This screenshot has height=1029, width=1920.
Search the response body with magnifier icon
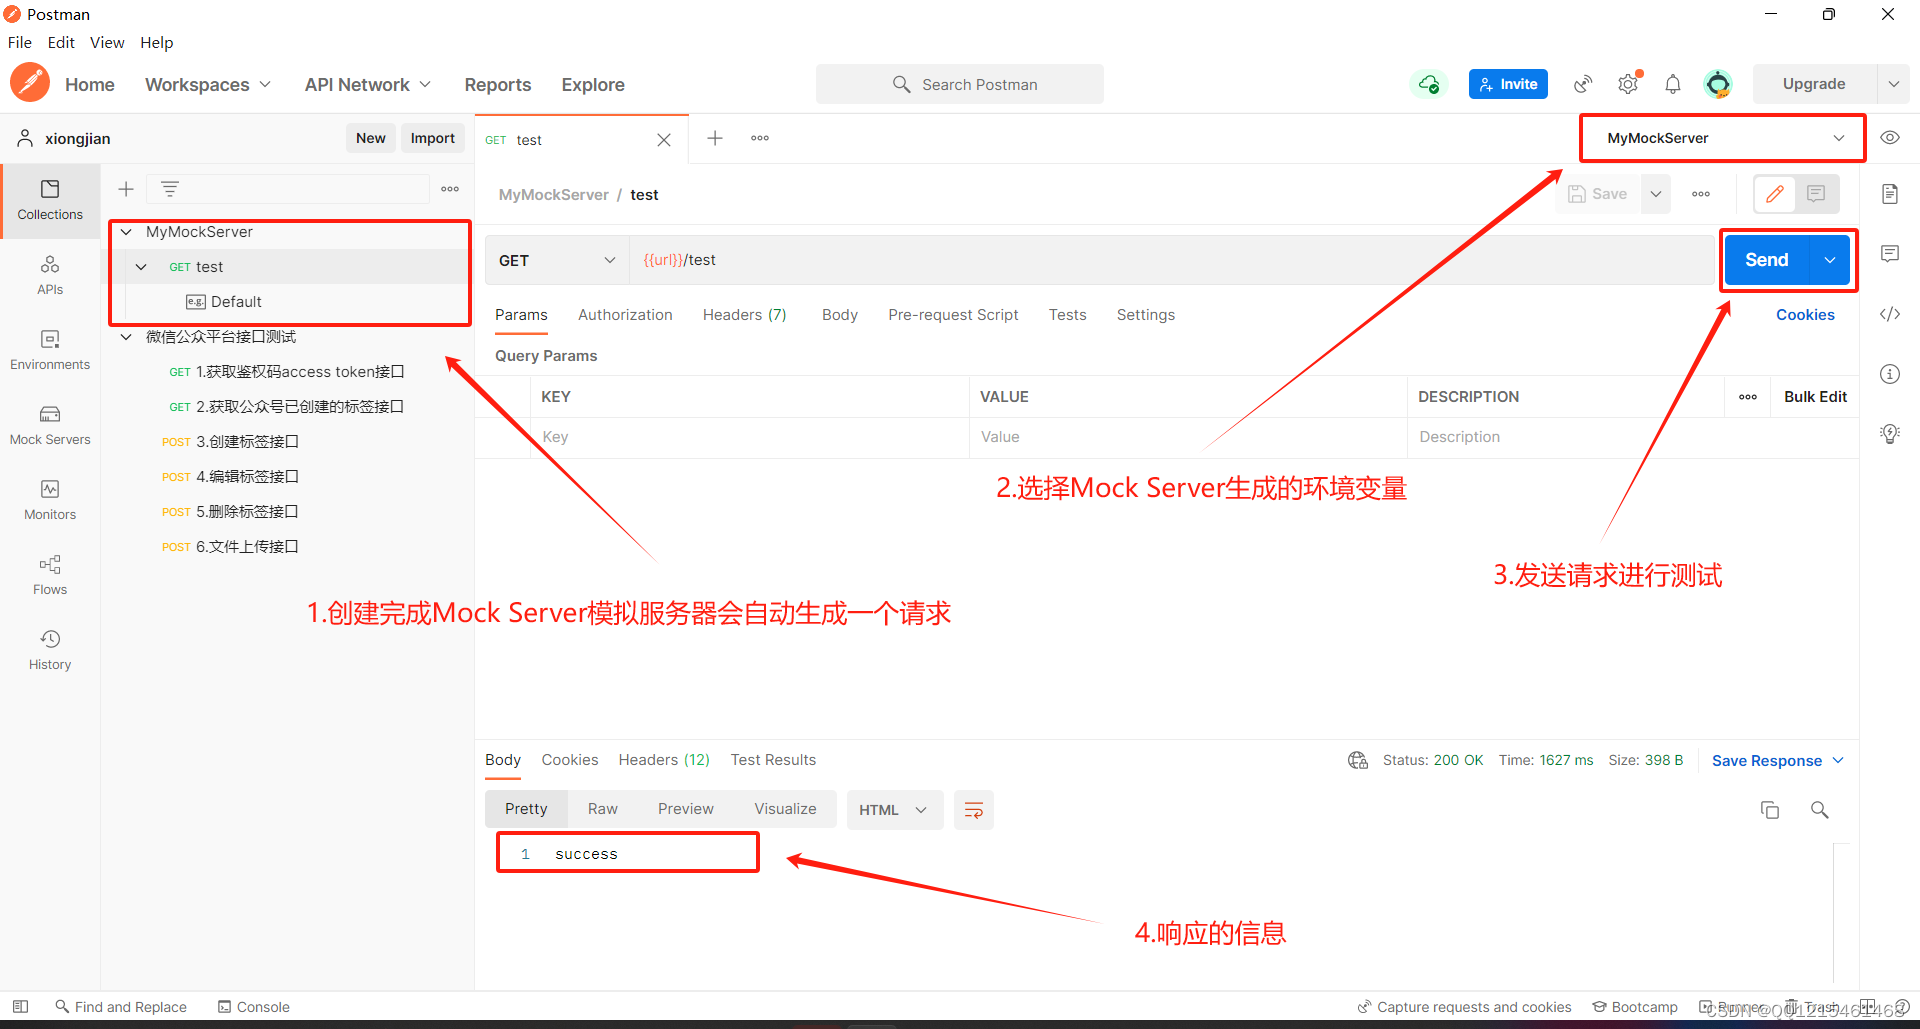1820,810
